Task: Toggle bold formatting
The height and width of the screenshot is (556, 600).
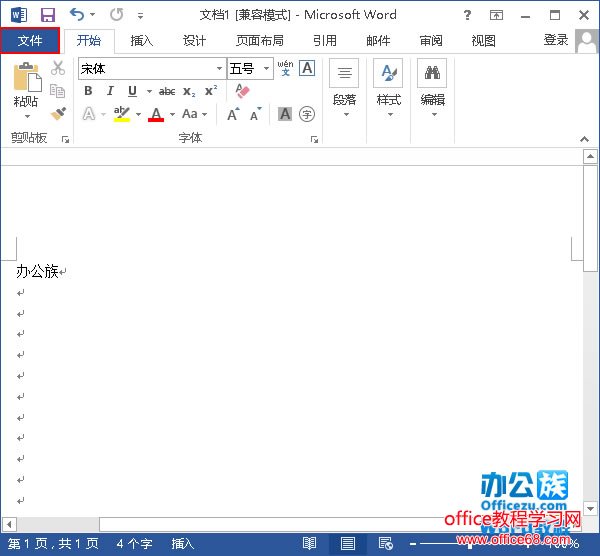Action: point(88,91)
